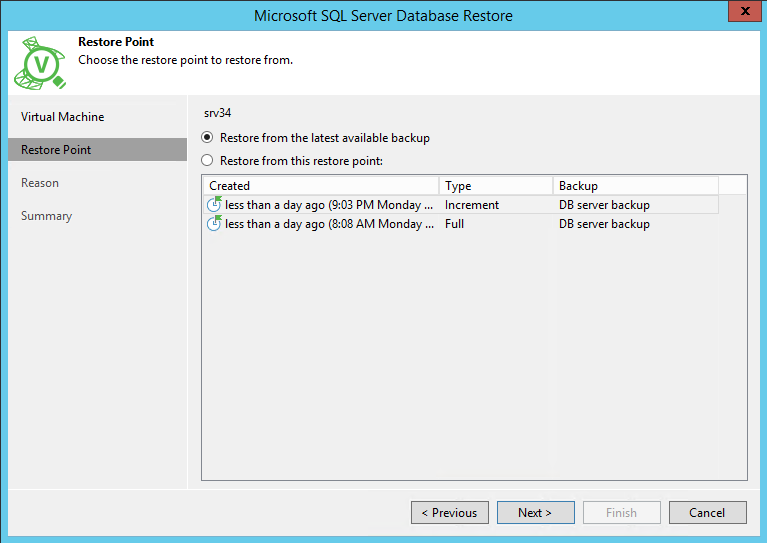Sort restore points by Type column
Image resolution: width=767 pixels, height=543 pixels.
tap(495, 186)
